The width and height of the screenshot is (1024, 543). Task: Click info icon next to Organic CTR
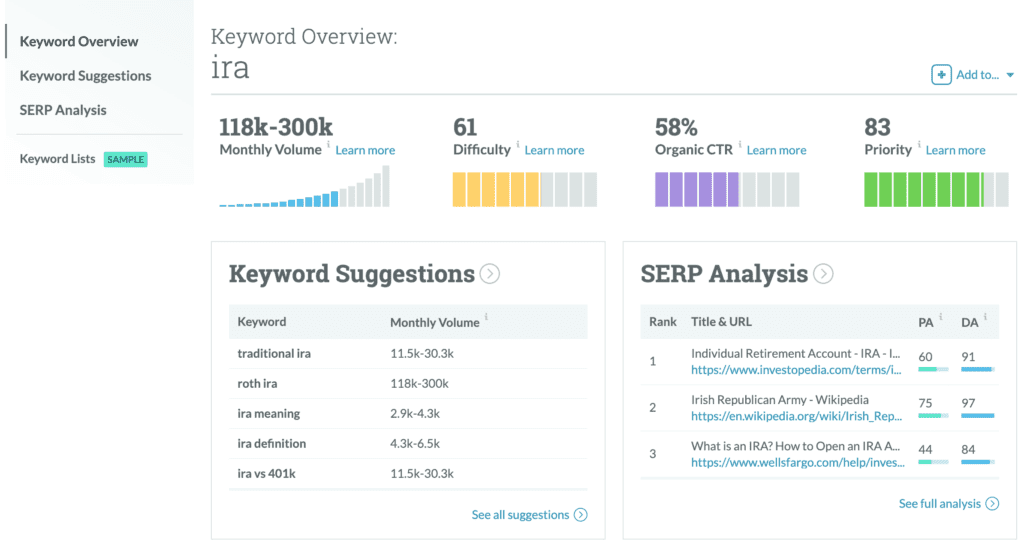pyautogui.click(x=739, y=144)
